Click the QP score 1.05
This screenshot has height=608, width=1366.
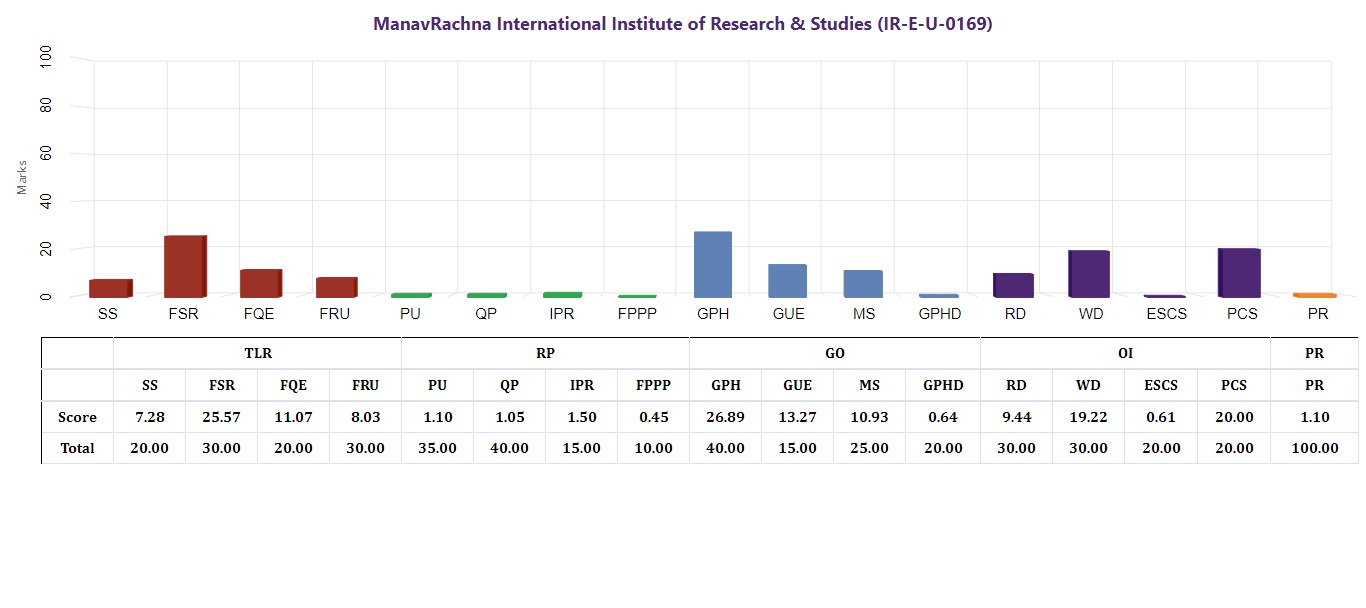click(x=510, y=417)
